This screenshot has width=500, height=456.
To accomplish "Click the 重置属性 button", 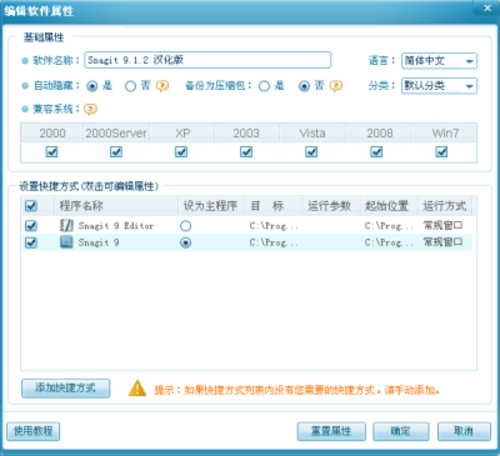I will [331, 431].
